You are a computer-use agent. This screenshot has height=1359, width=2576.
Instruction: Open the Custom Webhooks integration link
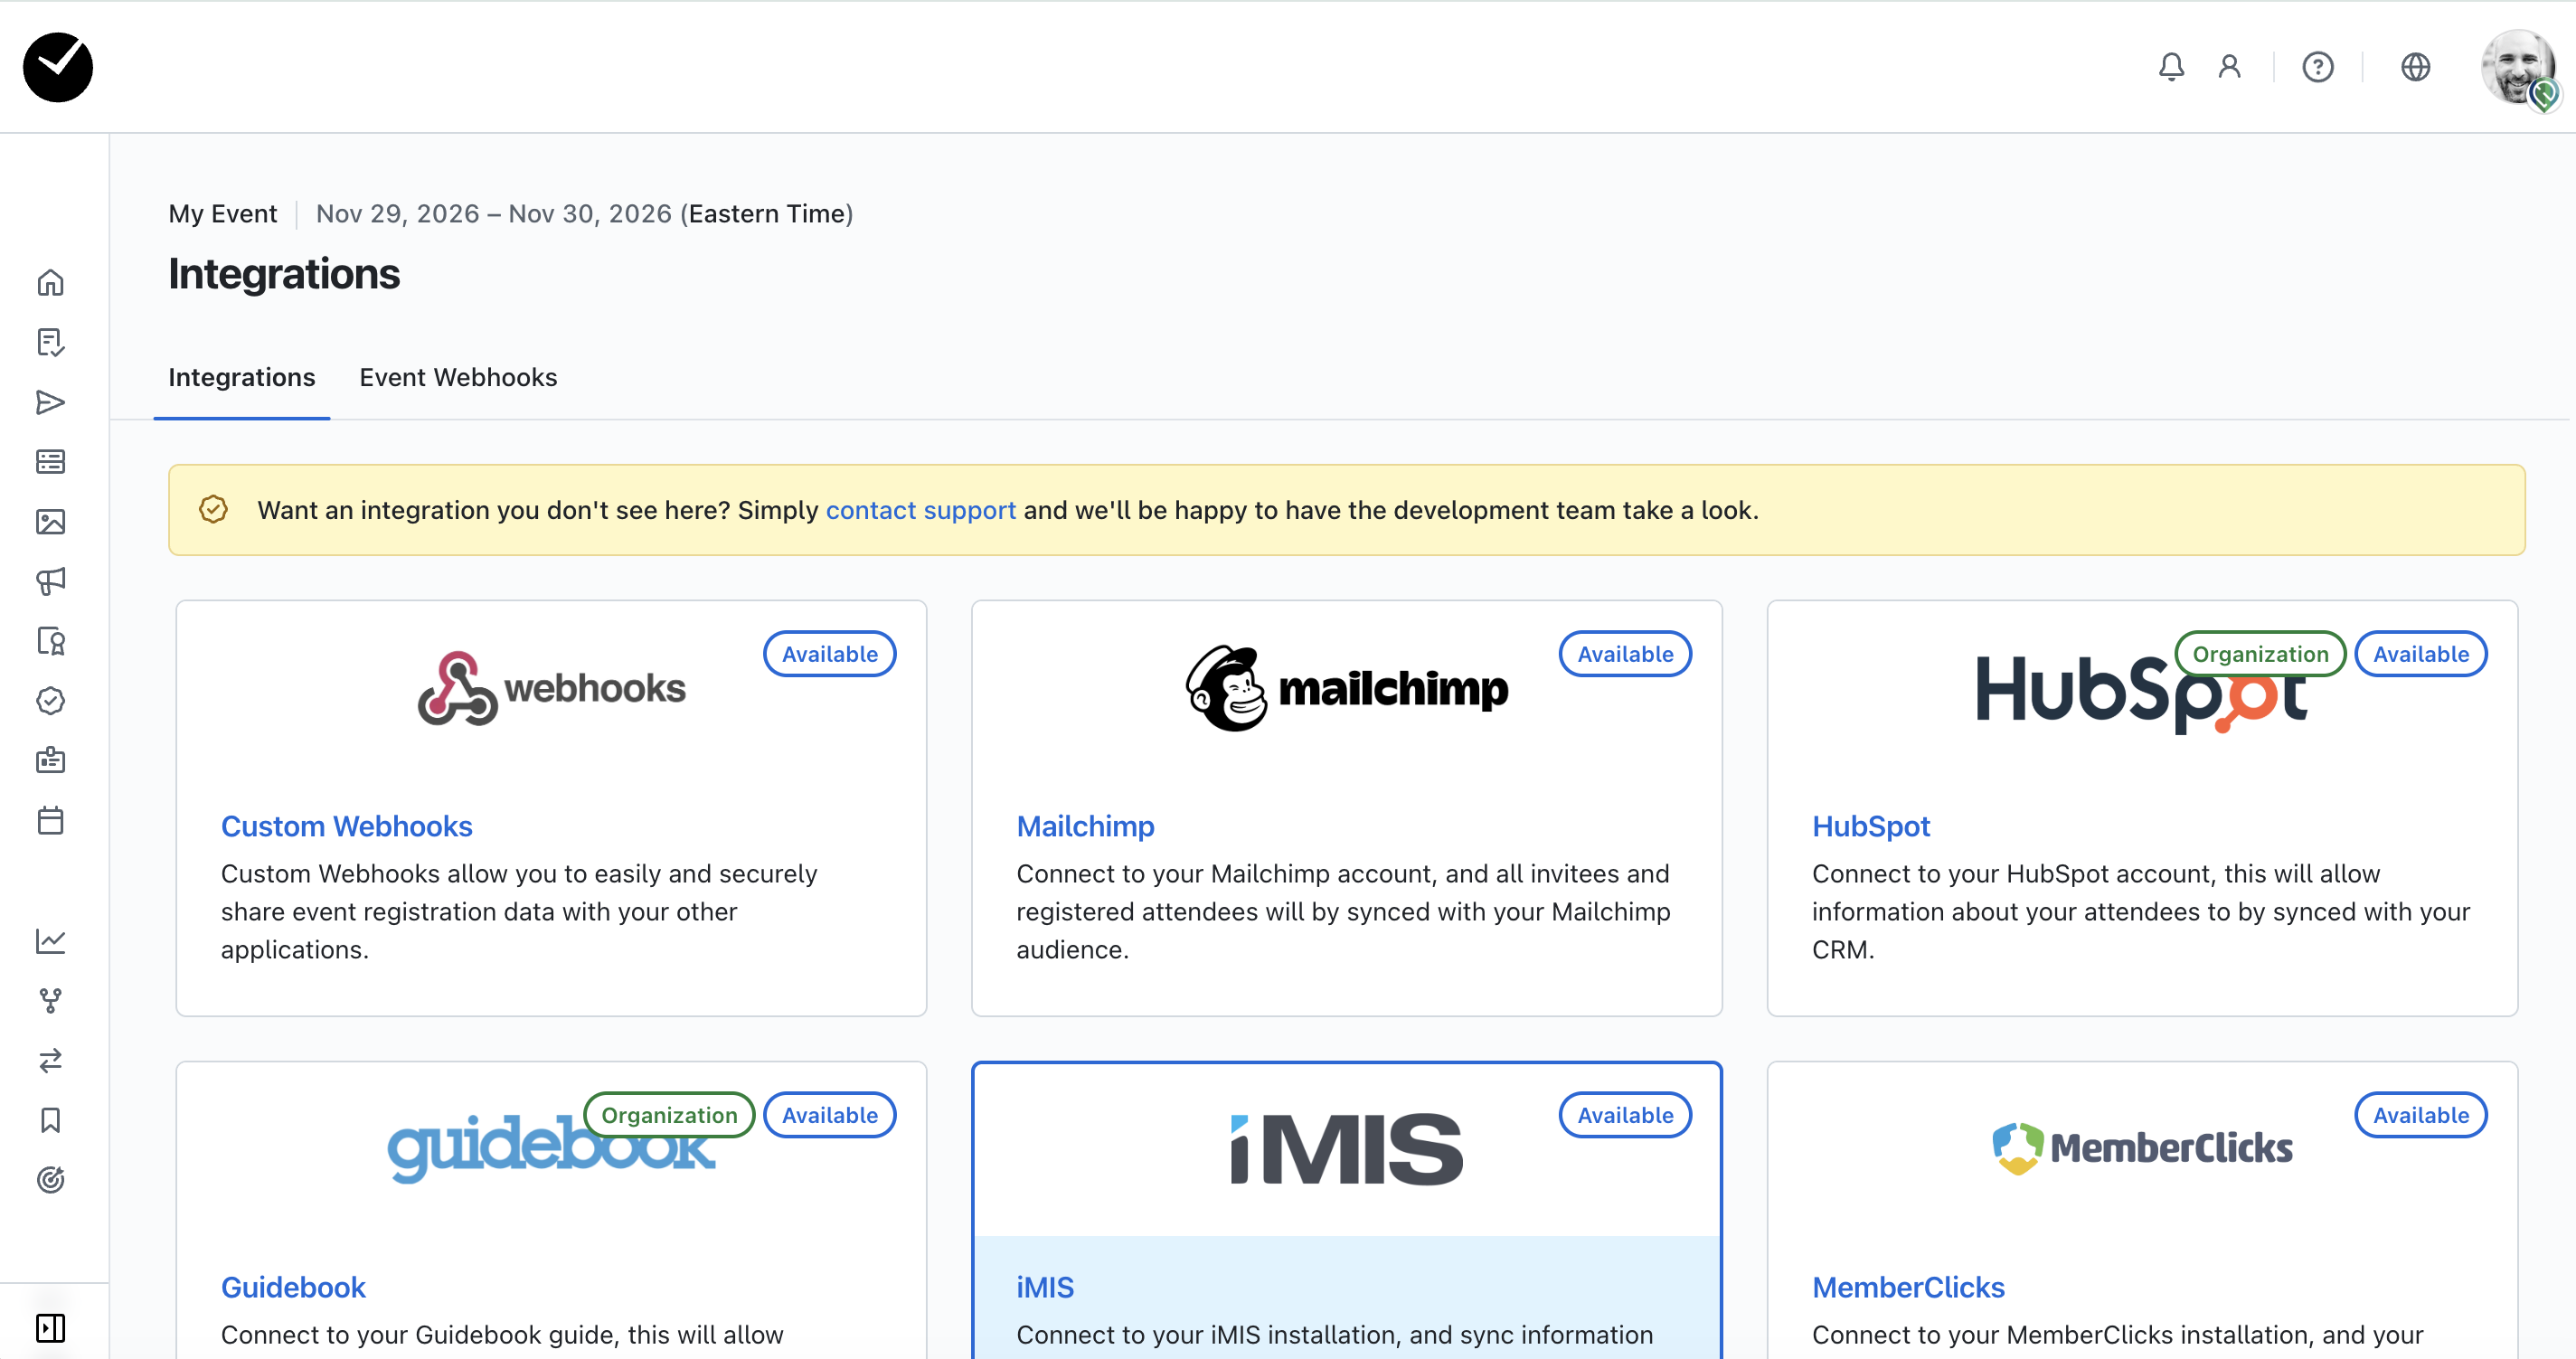(x=346, y=826)
